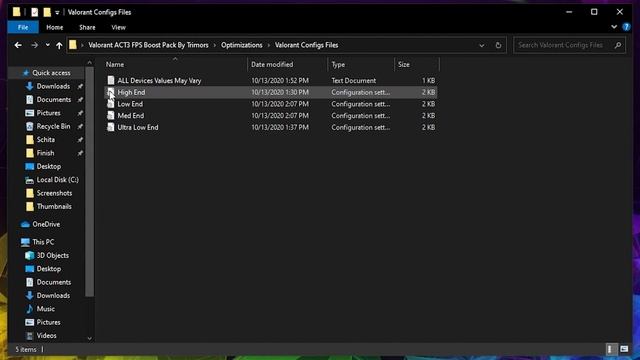Click the Text Document type cell
Viewport: 640px width, 360px height.
pyautogui.click(x=353, y=81)
